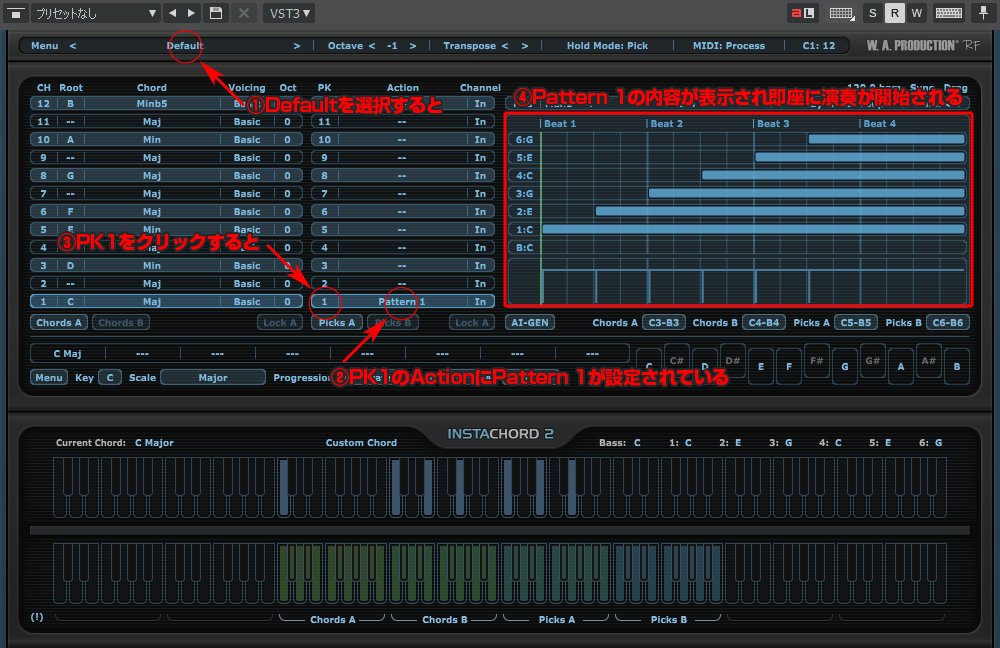The image size is (1000, 648).
Task: Click PK 1 pick button
Action: tap(325, 302)
